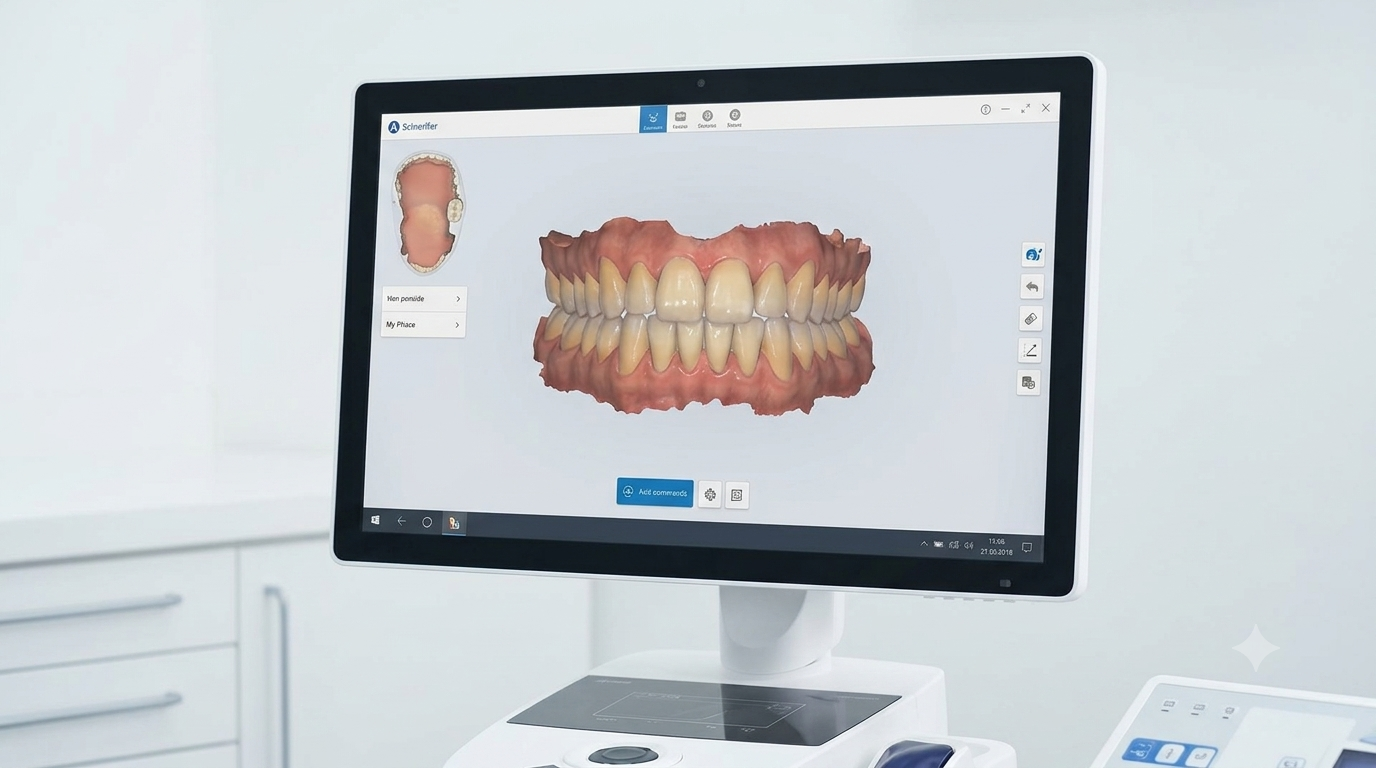Minimize the scanner application window
The width and height of the screenshot is (1376, 768).
point(1005,109)
